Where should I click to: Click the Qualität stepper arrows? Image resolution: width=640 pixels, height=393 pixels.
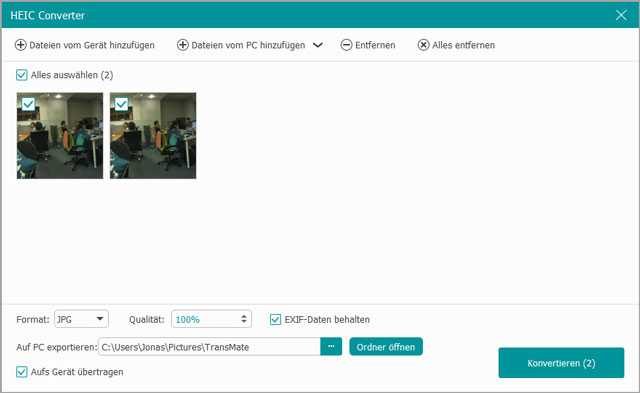[244, 319]
